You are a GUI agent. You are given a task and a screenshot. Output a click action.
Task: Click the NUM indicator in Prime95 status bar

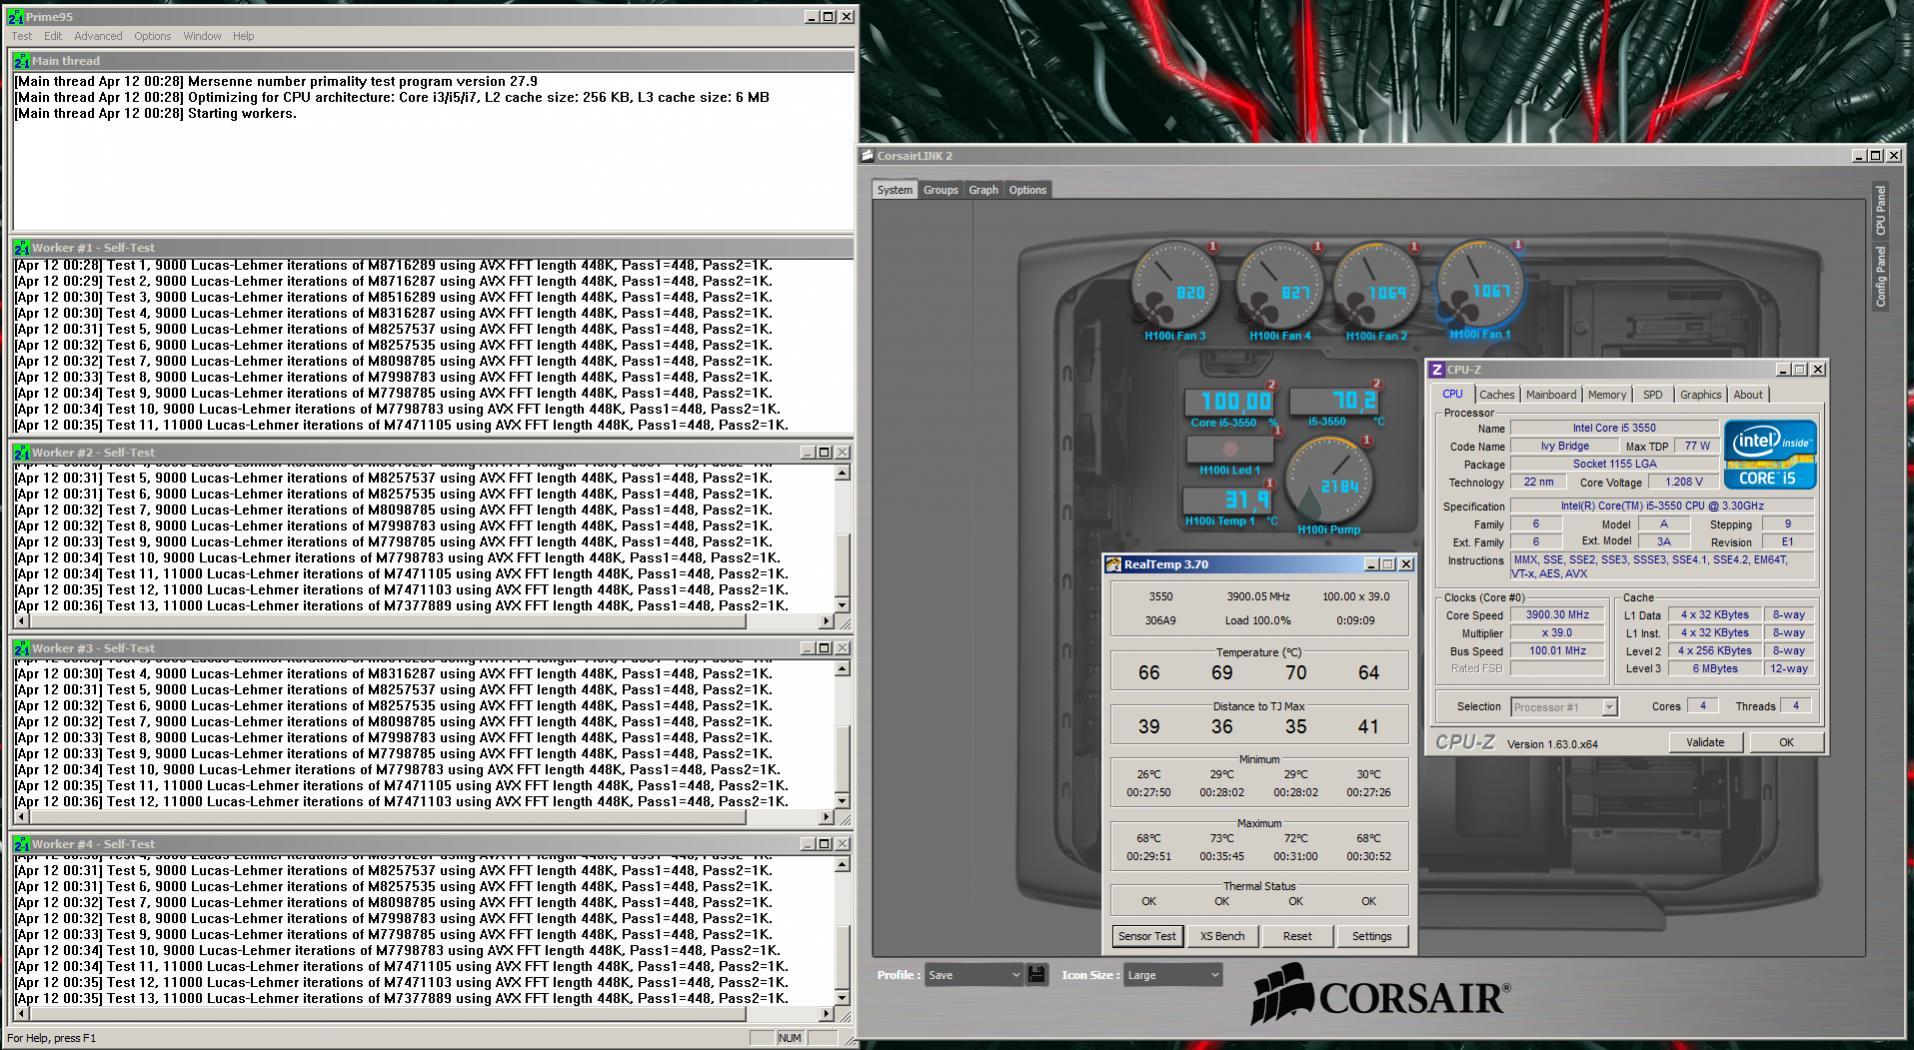coord(790,1038)
